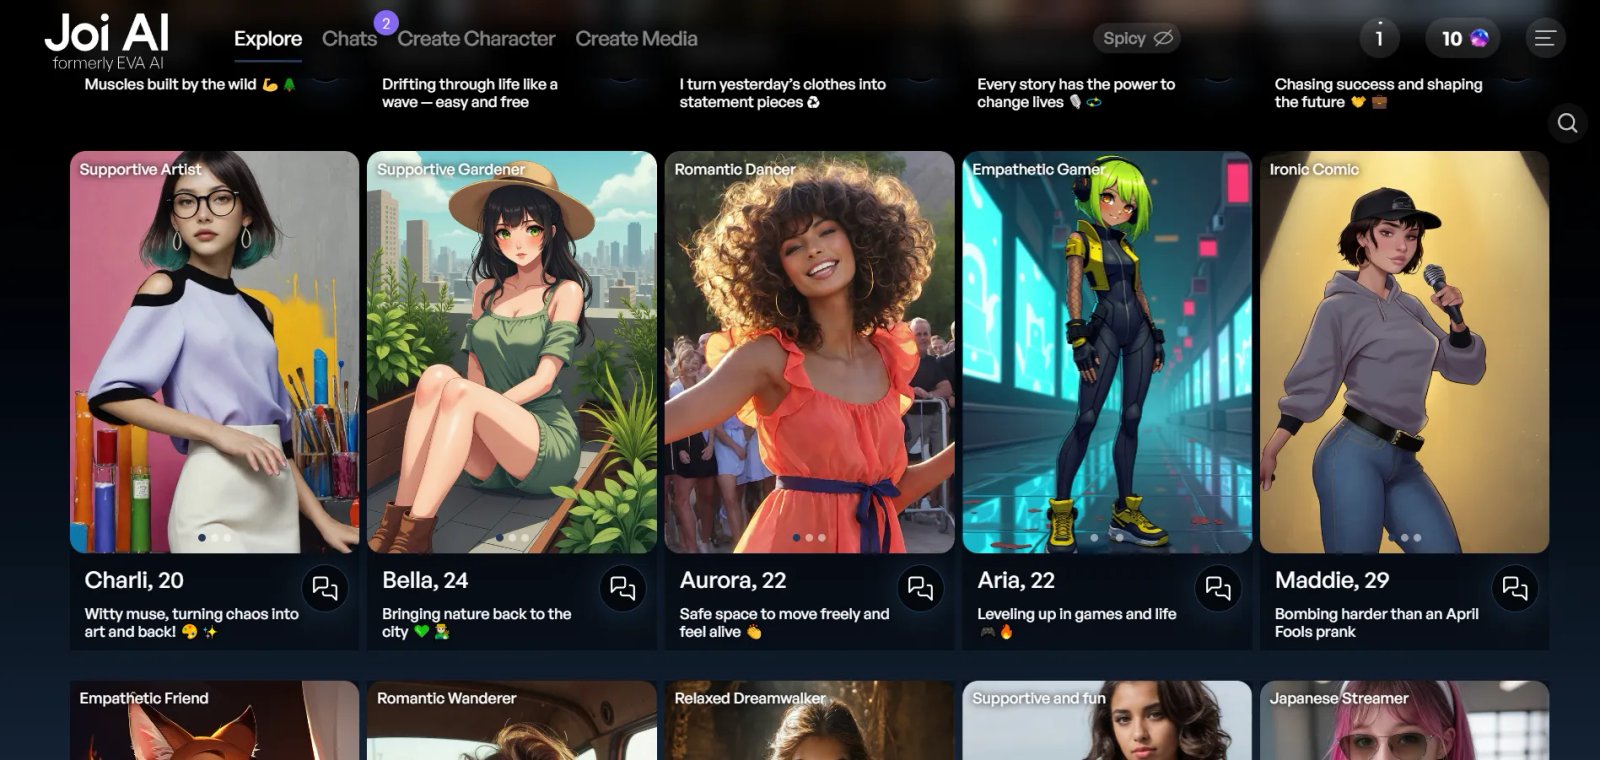Viewport: 1600px width, 760px height.
Task: Open Aurora's Romantic Dancer portrait
Action: 809,352
